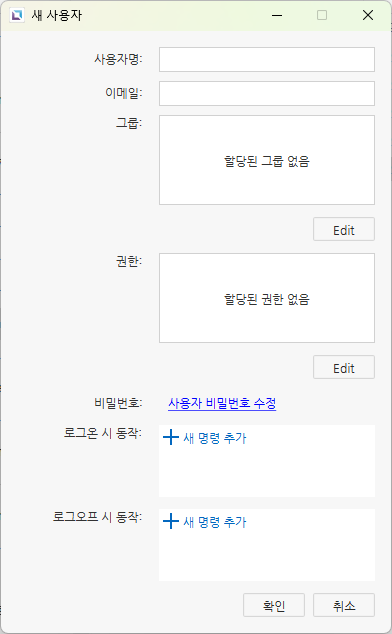Cancel with the 취소 button

pos(344,605)
